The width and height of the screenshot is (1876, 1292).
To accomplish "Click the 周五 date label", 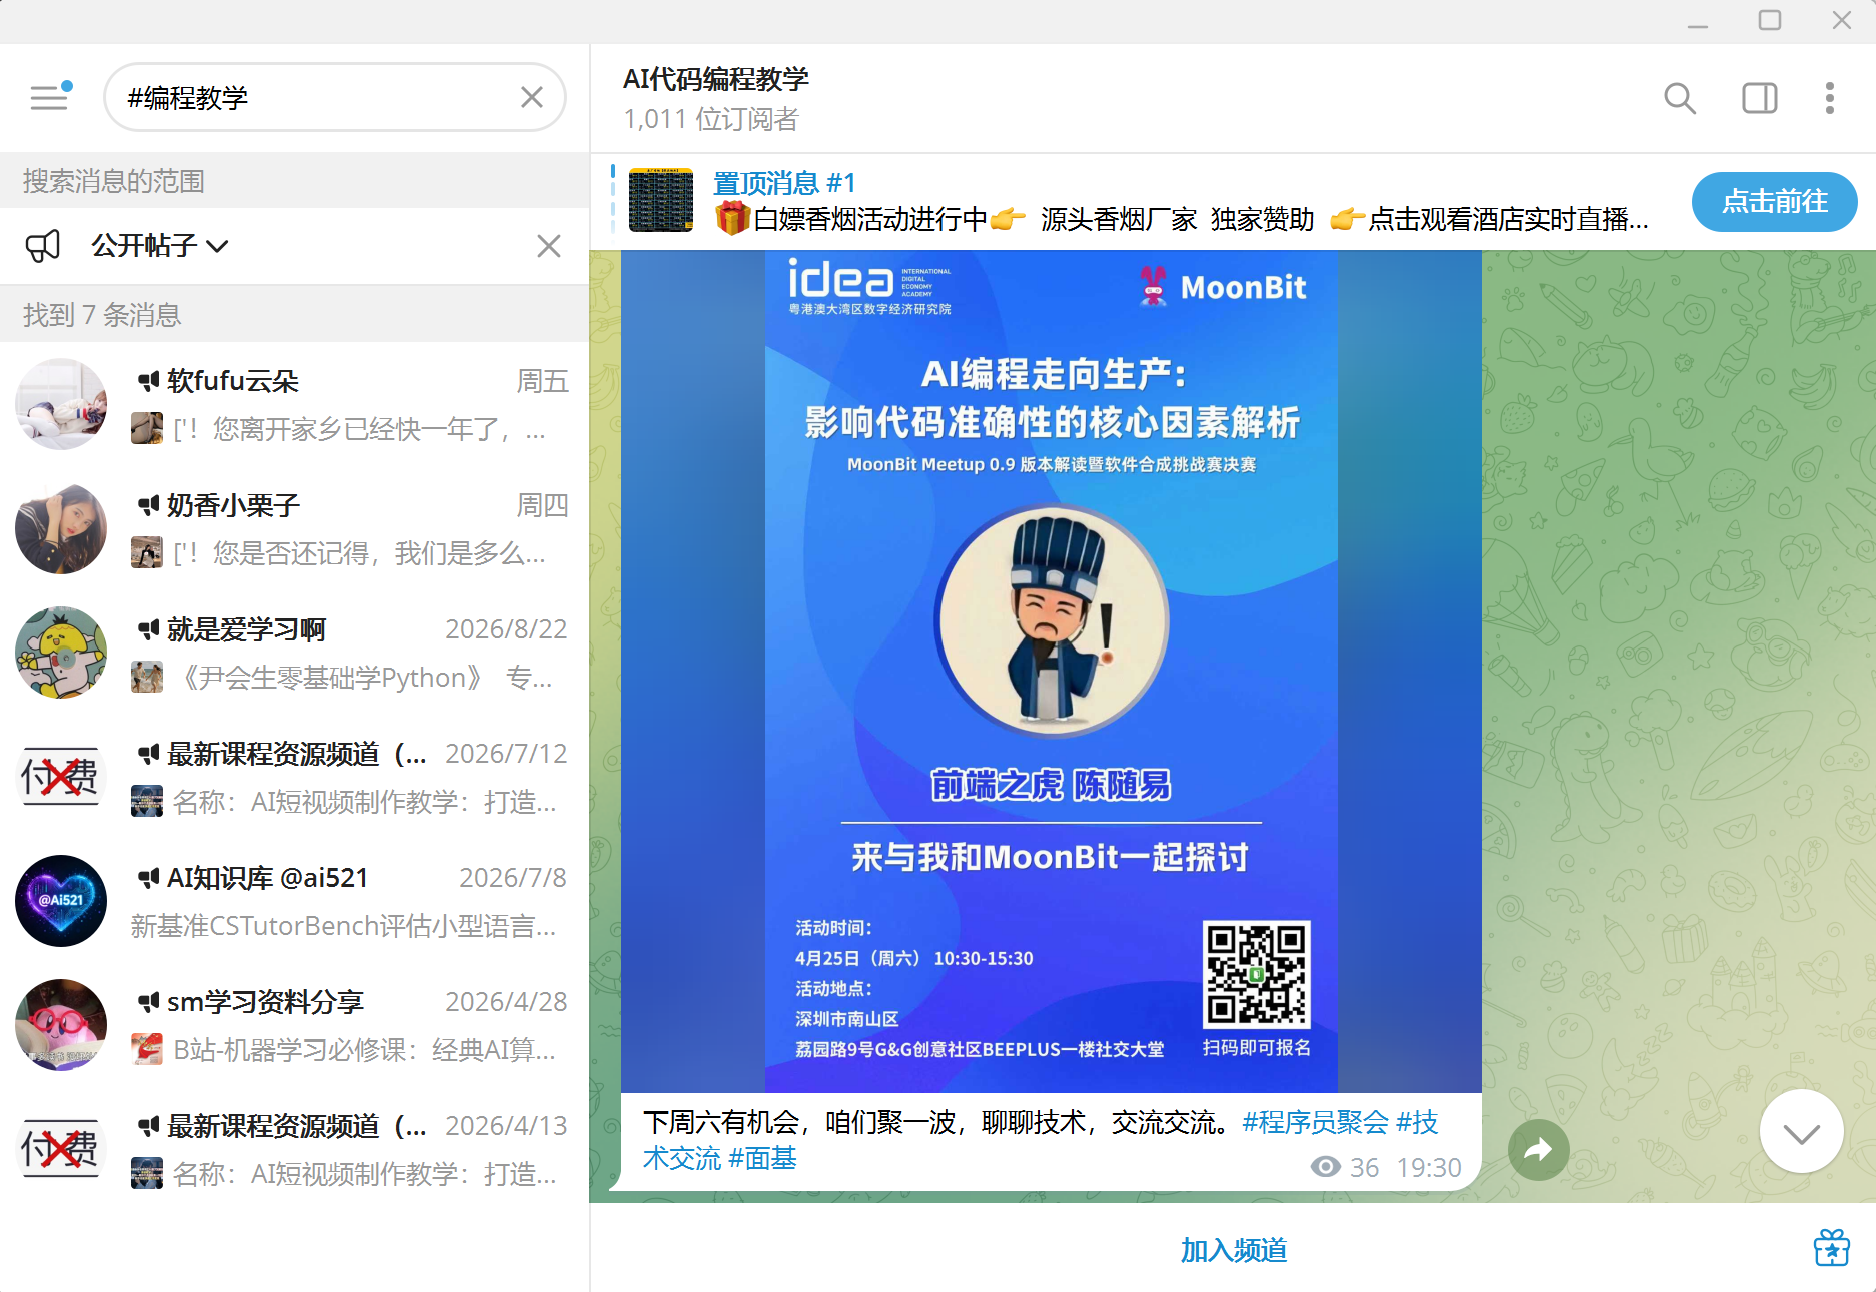I will (542, 381).
